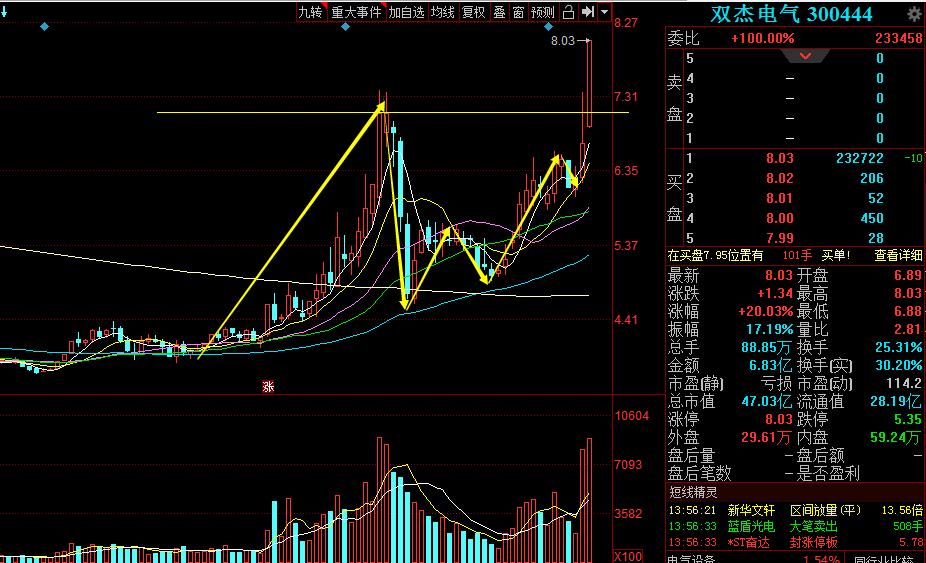926x563 pixels.
Task: Click the 委差 value 233458
Action: [x=898, y=38]
